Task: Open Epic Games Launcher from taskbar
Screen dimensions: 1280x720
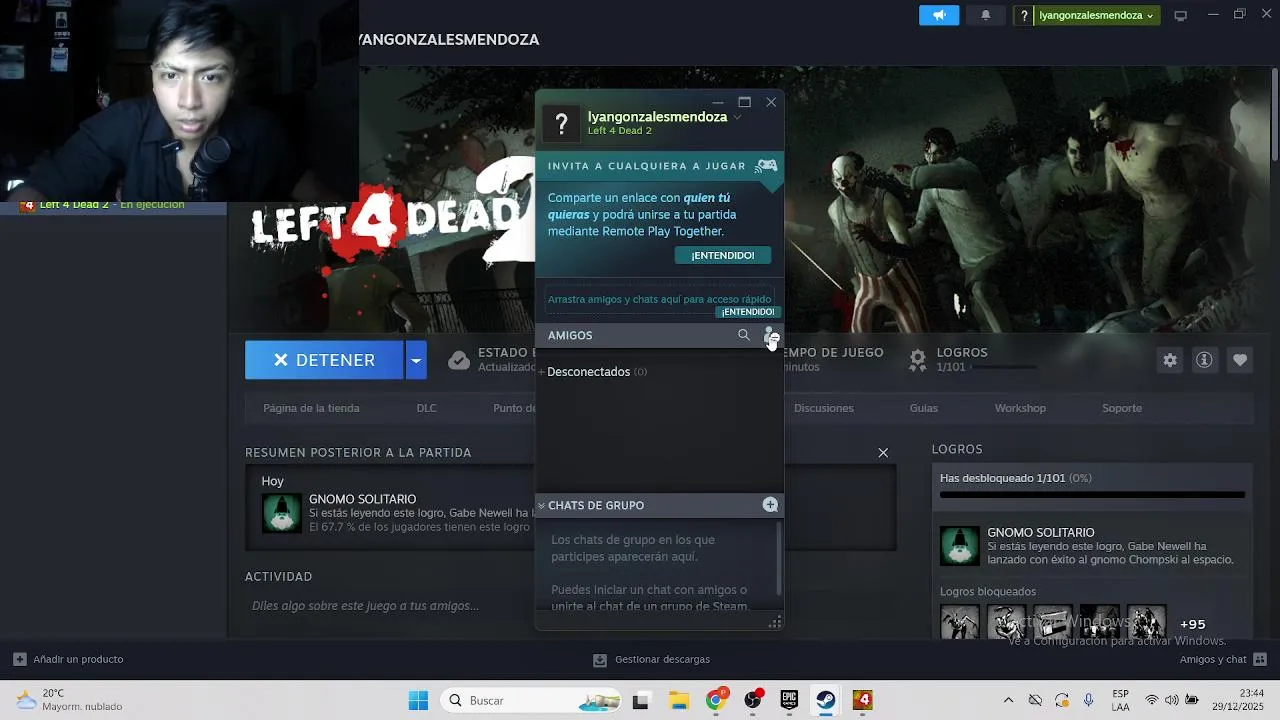Action: pos(789,701)
